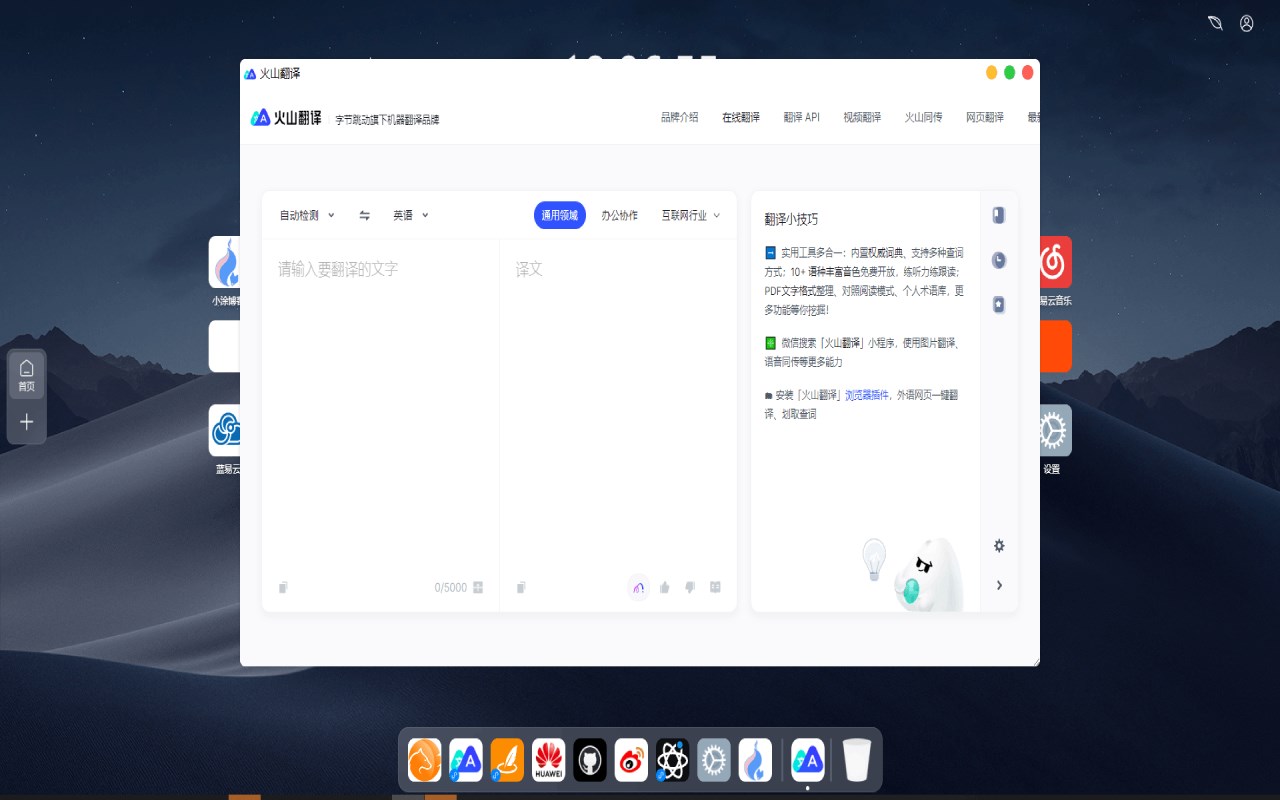
Task: Open the target language 英语 dropdown
Action: tap(411, 215)
